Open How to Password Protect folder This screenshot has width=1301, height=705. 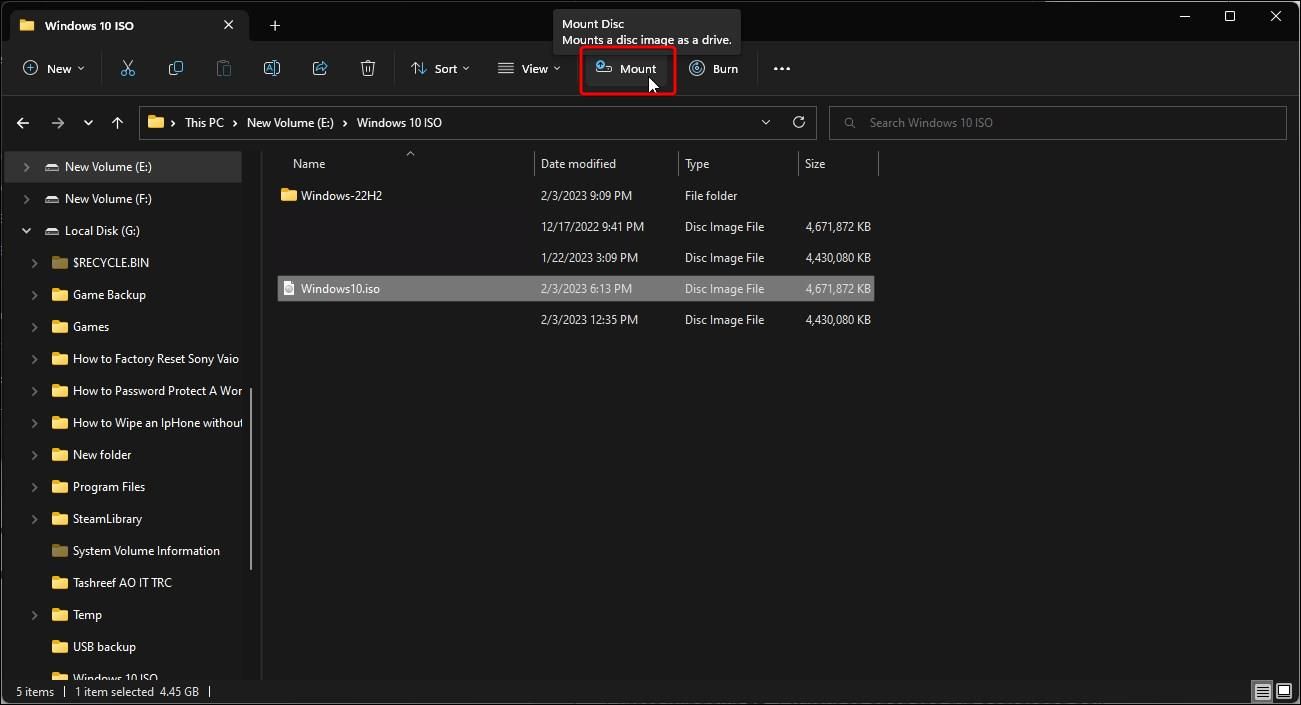click(x=158, y=391)
